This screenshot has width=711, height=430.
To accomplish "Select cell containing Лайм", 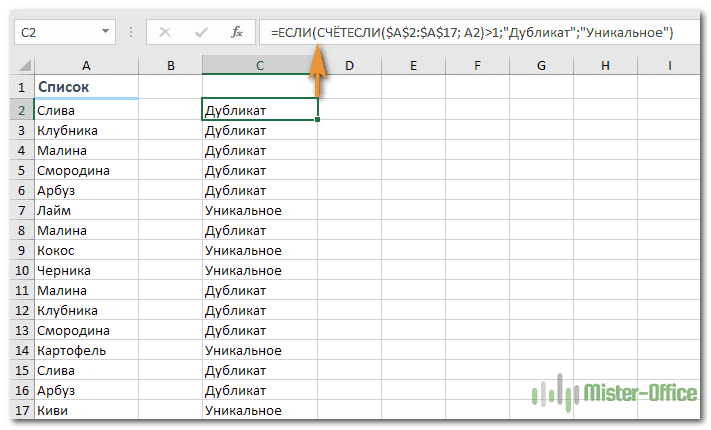I will (86, 210).
